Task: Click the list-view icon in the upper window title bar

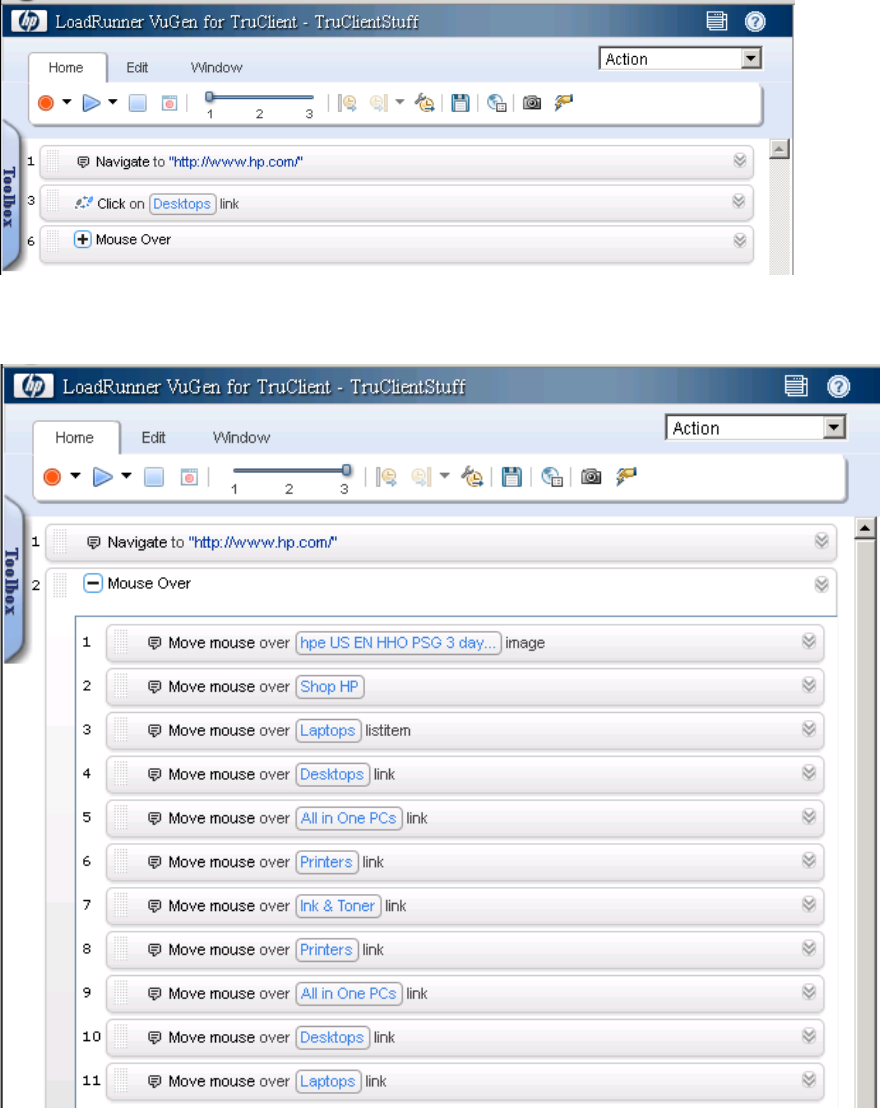Action: coord(717,21)
